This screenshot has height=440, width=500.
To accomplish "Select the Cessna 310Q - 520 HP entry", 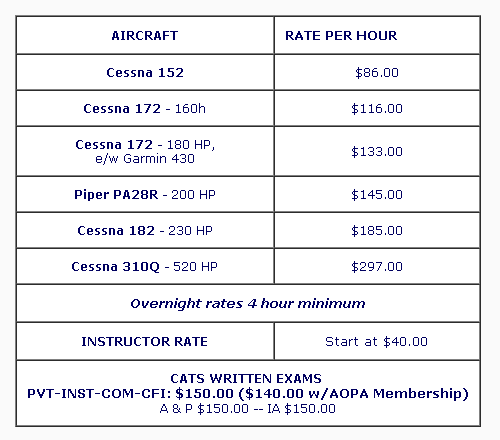I will click(x=145, y=266).
